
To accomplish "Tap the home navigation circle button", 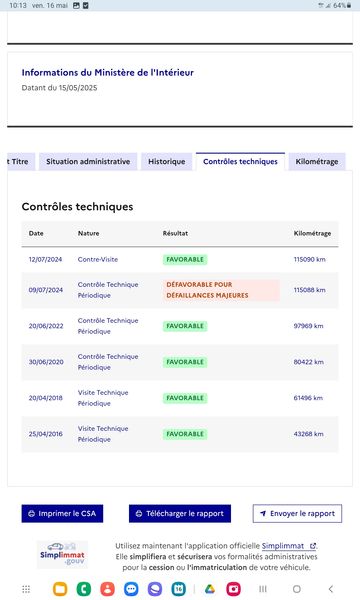I will 296,589.
